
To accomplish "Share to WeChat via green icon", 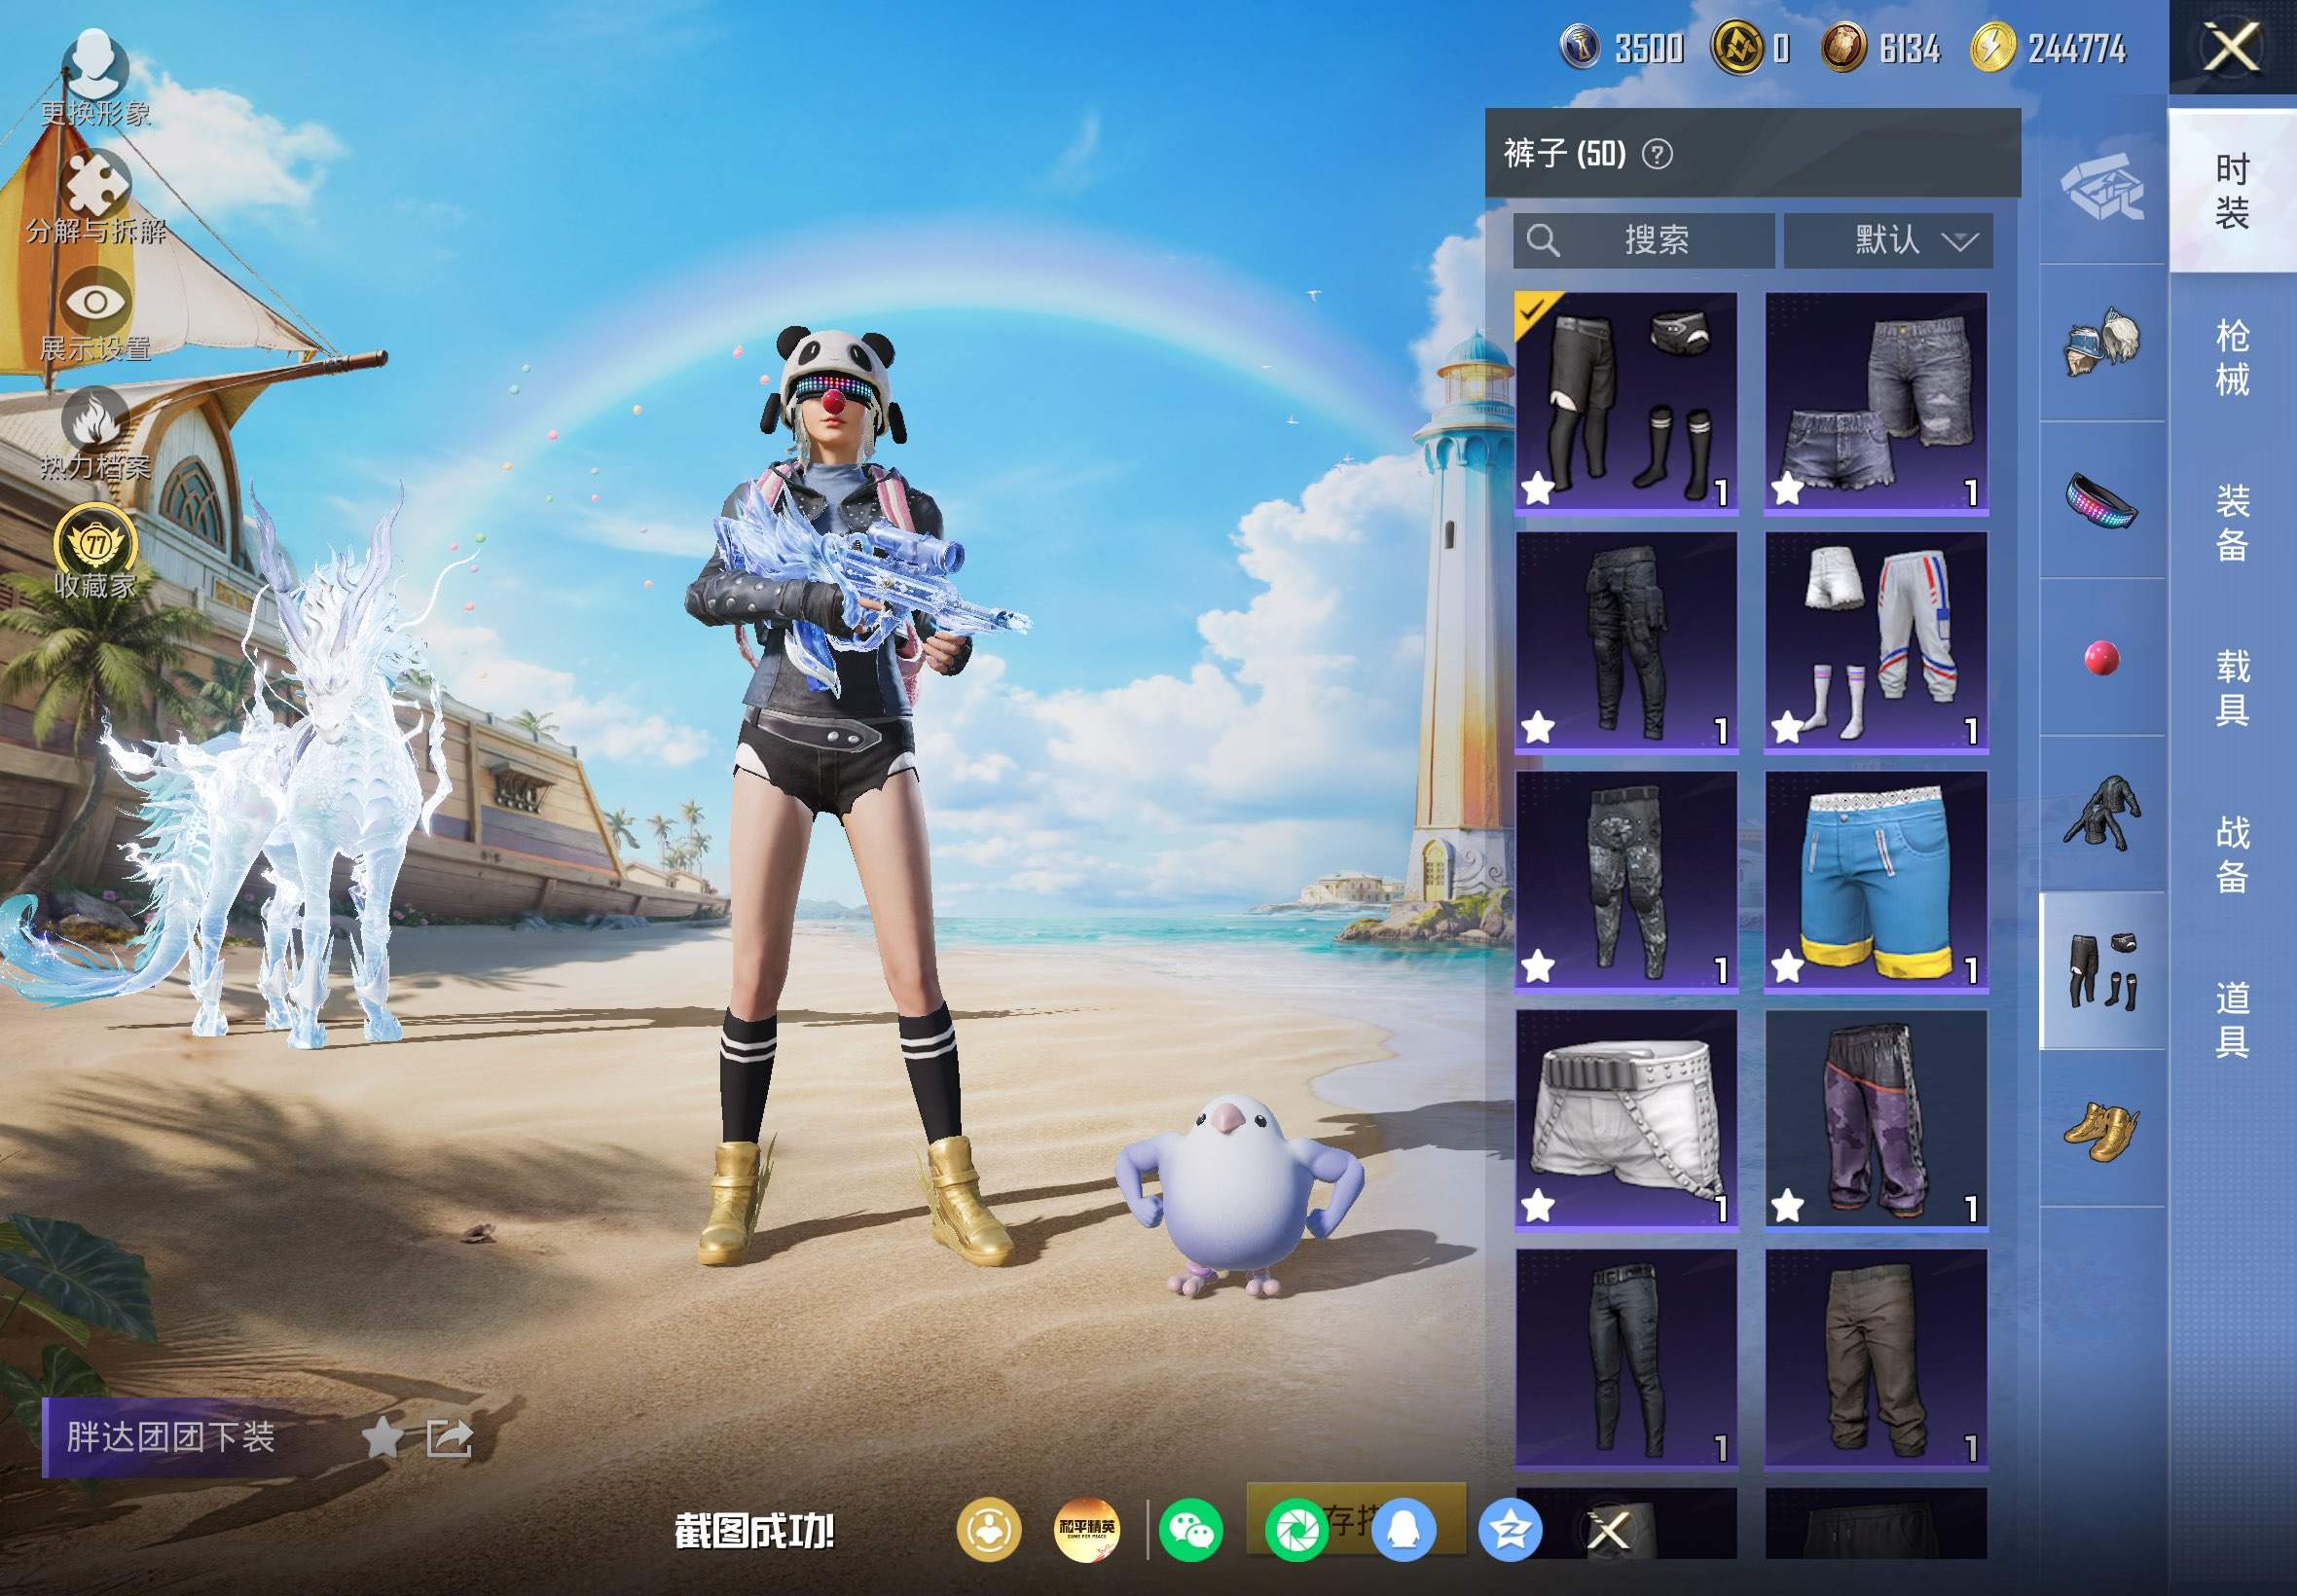I will click(1190, 1529).
